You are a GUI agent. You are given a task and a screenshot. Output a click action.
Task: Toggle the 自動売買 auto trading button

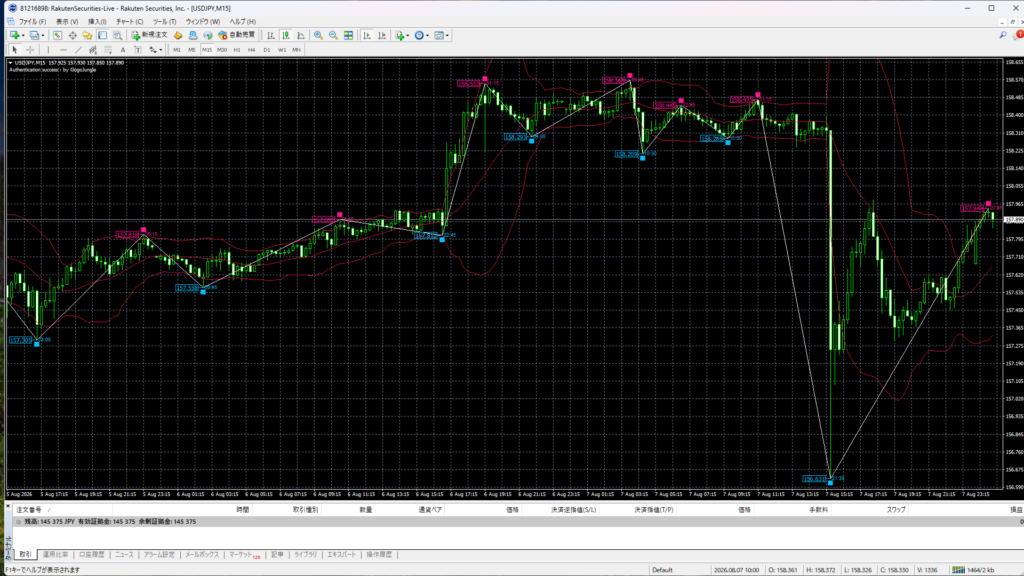(236, 35)
